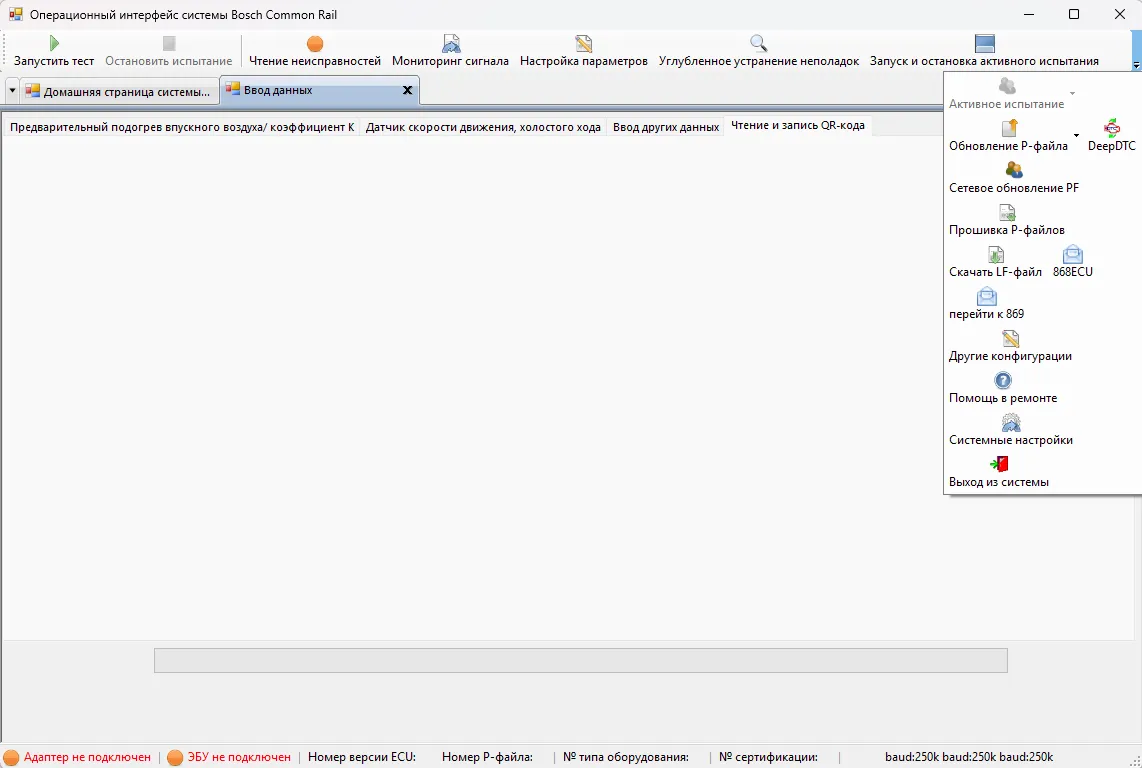Image resolution: width=1142 pixels, height=768 pixels.
Task: Select the Ввод данных tab
Action: (319, 90)
